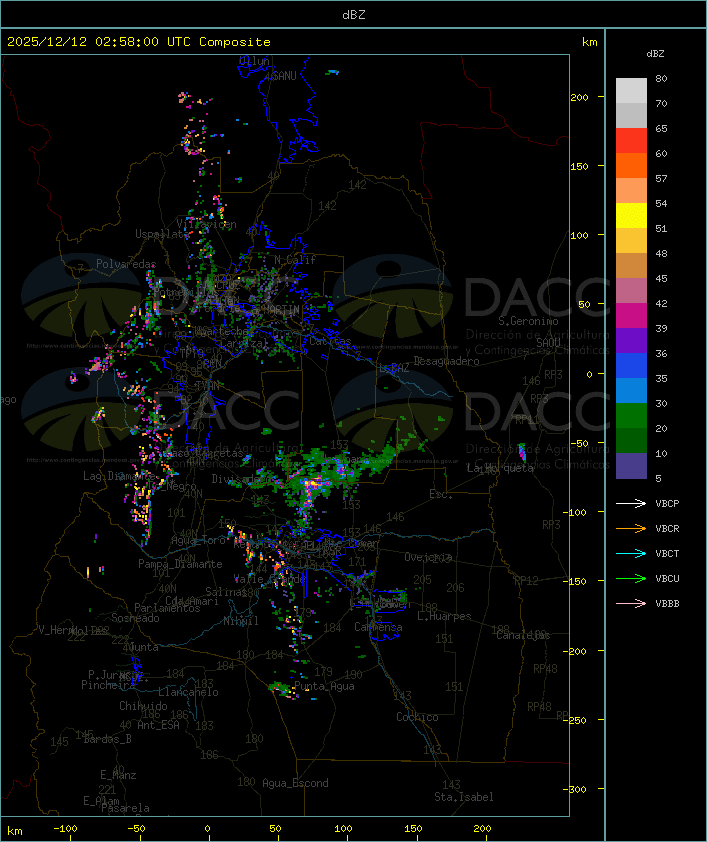
Task: Click the Sta.Isabel place label
Action: (464, 797)
